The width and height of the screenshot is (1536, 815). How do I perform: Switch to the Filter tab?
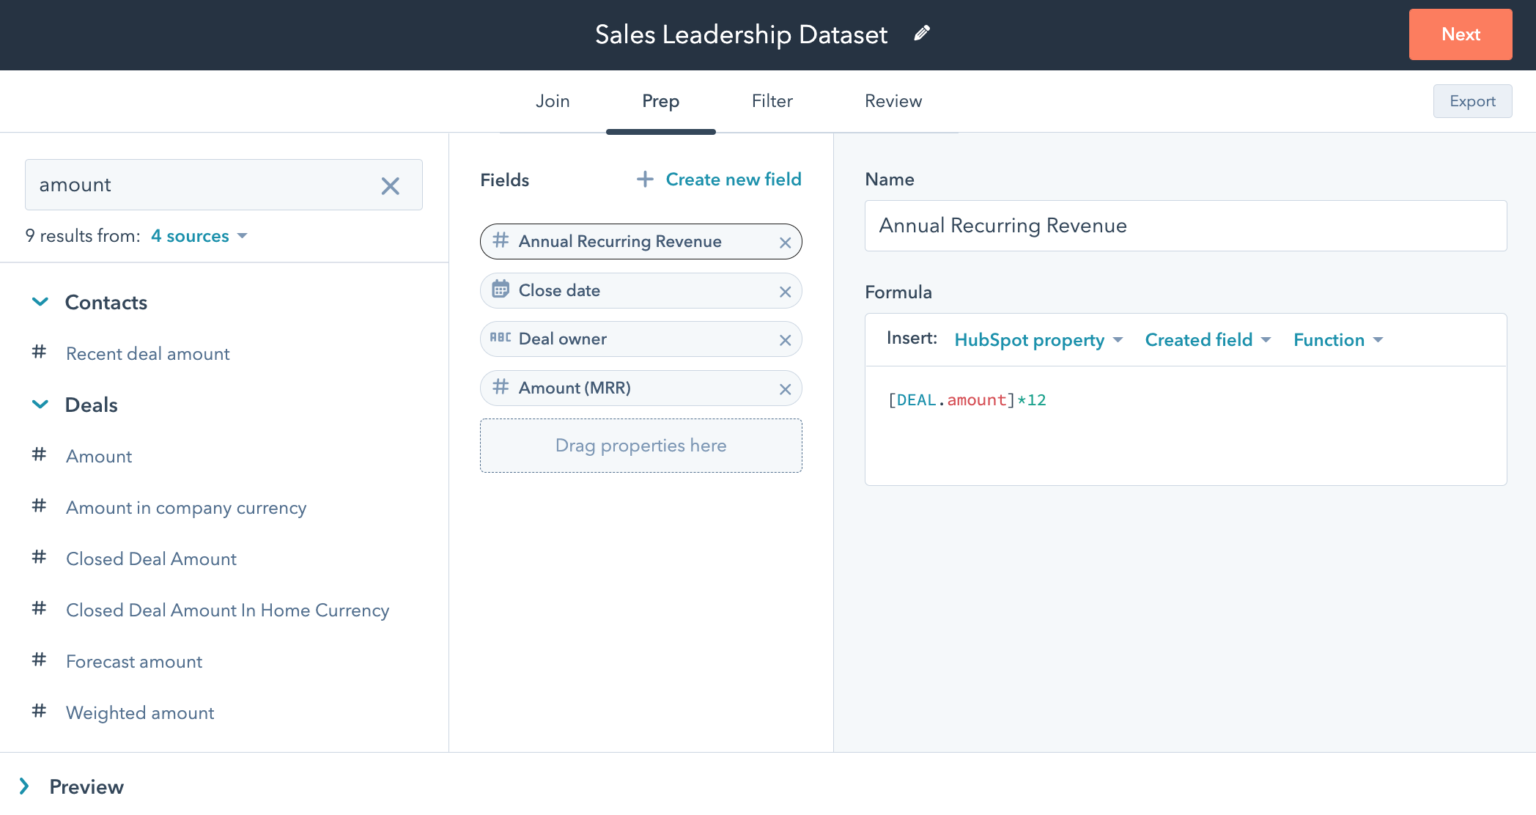tap(772, 101)
